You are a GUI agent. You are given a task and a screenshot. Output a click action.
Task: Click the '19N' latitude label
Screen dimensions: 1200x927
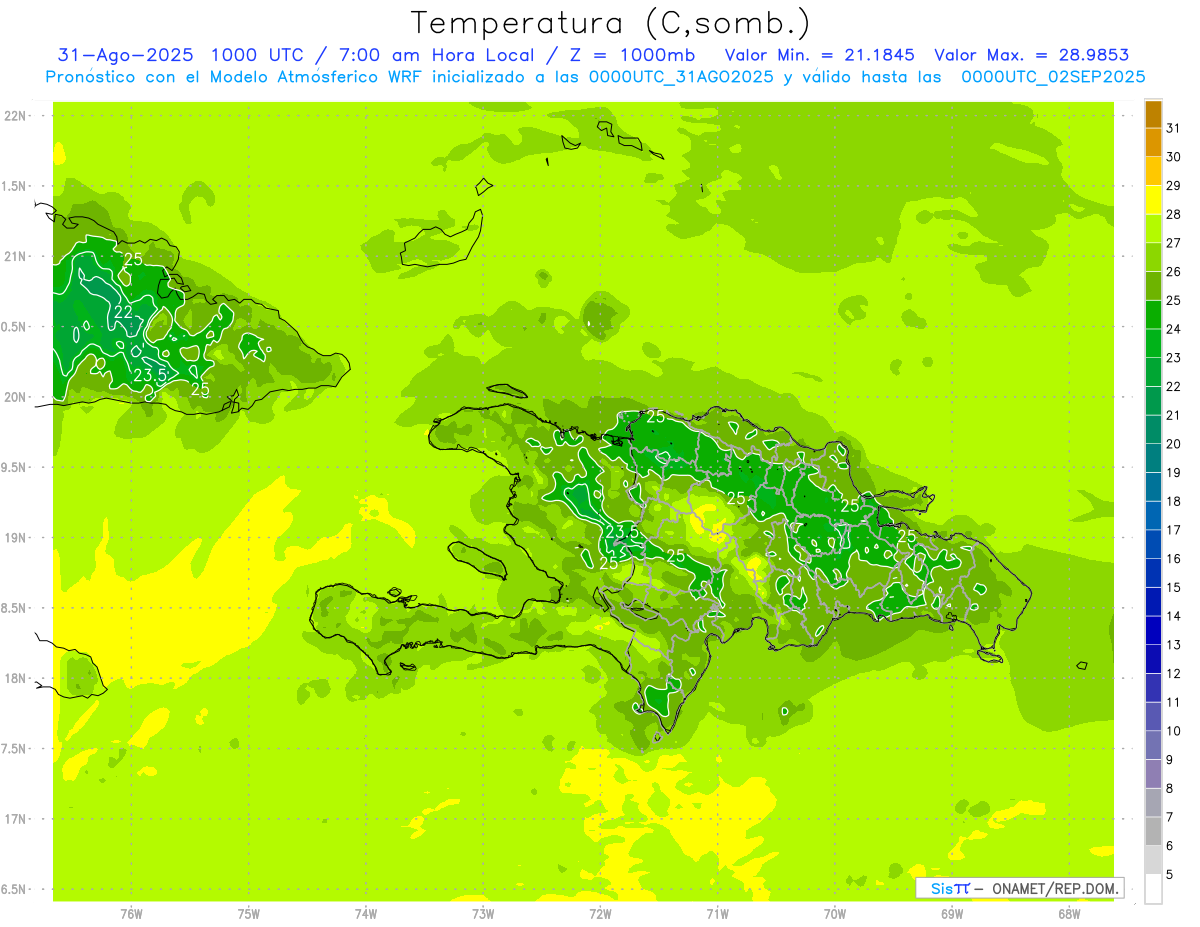(15, 537)
